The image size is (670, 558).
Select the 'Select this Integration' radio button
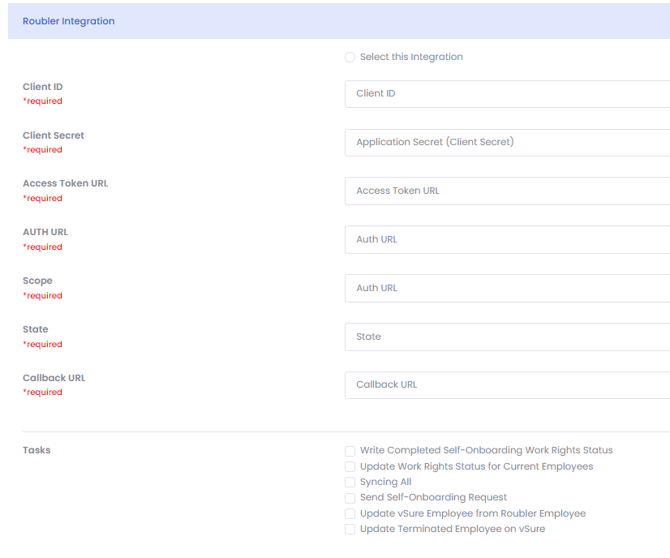[x=350, y=57]
